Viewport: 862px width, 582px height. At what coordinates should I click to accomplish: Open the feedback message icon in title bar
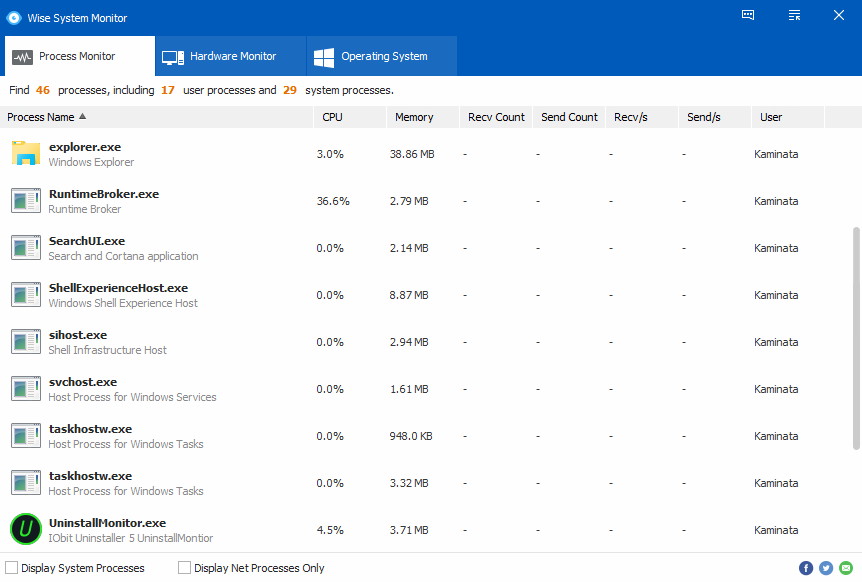click(748, 15)
